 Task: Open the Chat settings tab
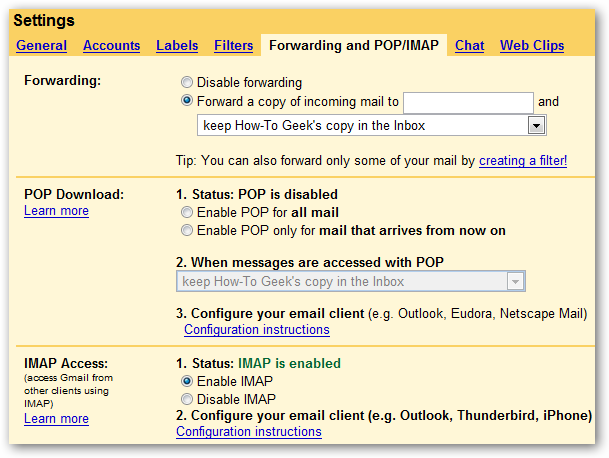470,45
